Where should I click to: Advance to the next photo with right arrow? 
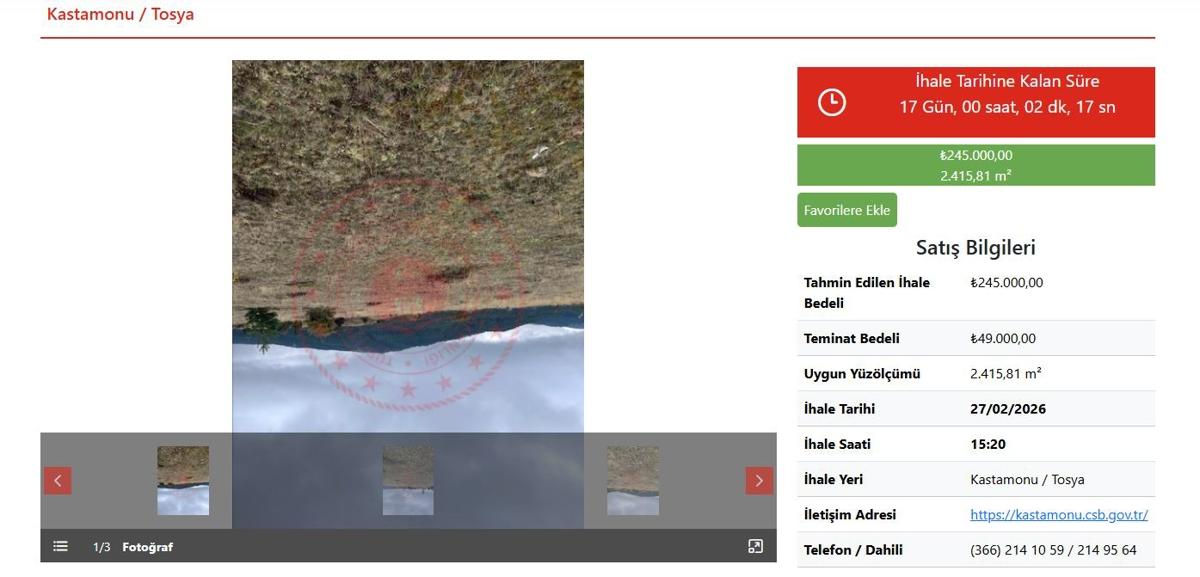pos(759,481)
